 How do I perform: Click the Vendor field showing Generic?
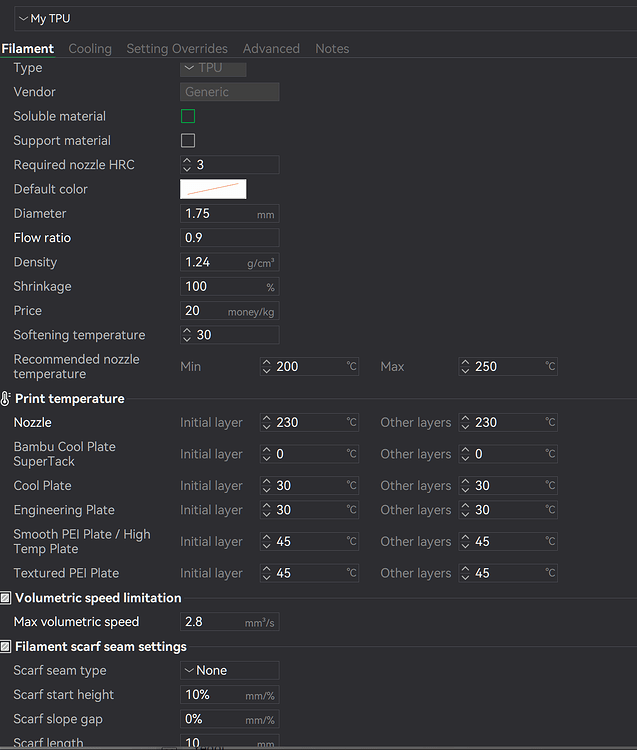point(230,92)
